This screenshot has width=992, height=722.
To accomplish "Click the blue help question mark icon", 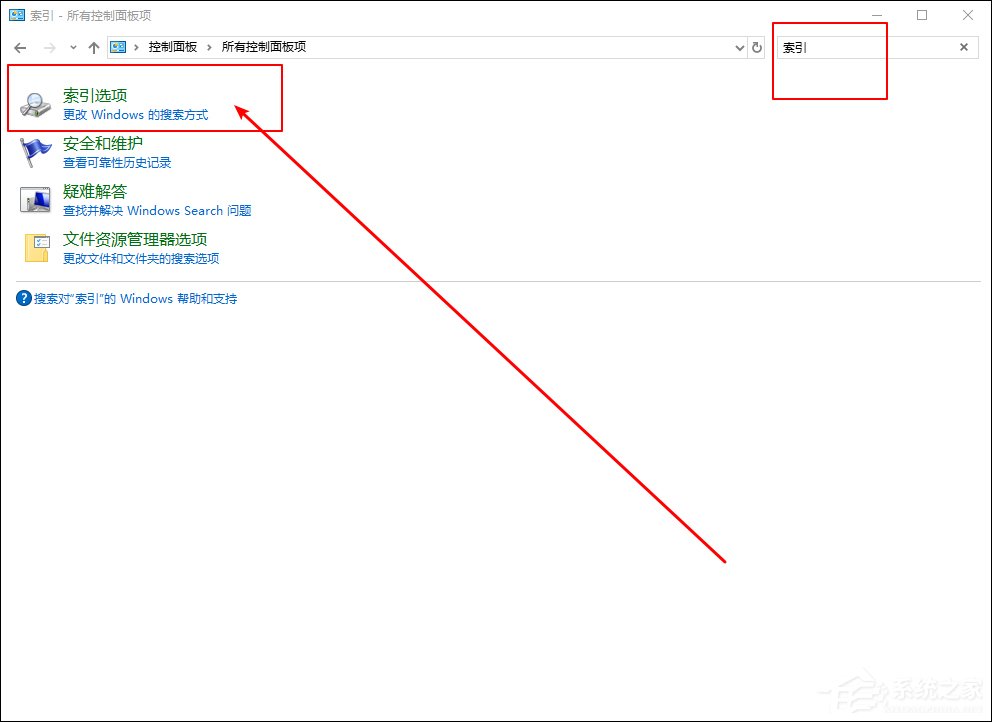I will (x=22, y=298).
